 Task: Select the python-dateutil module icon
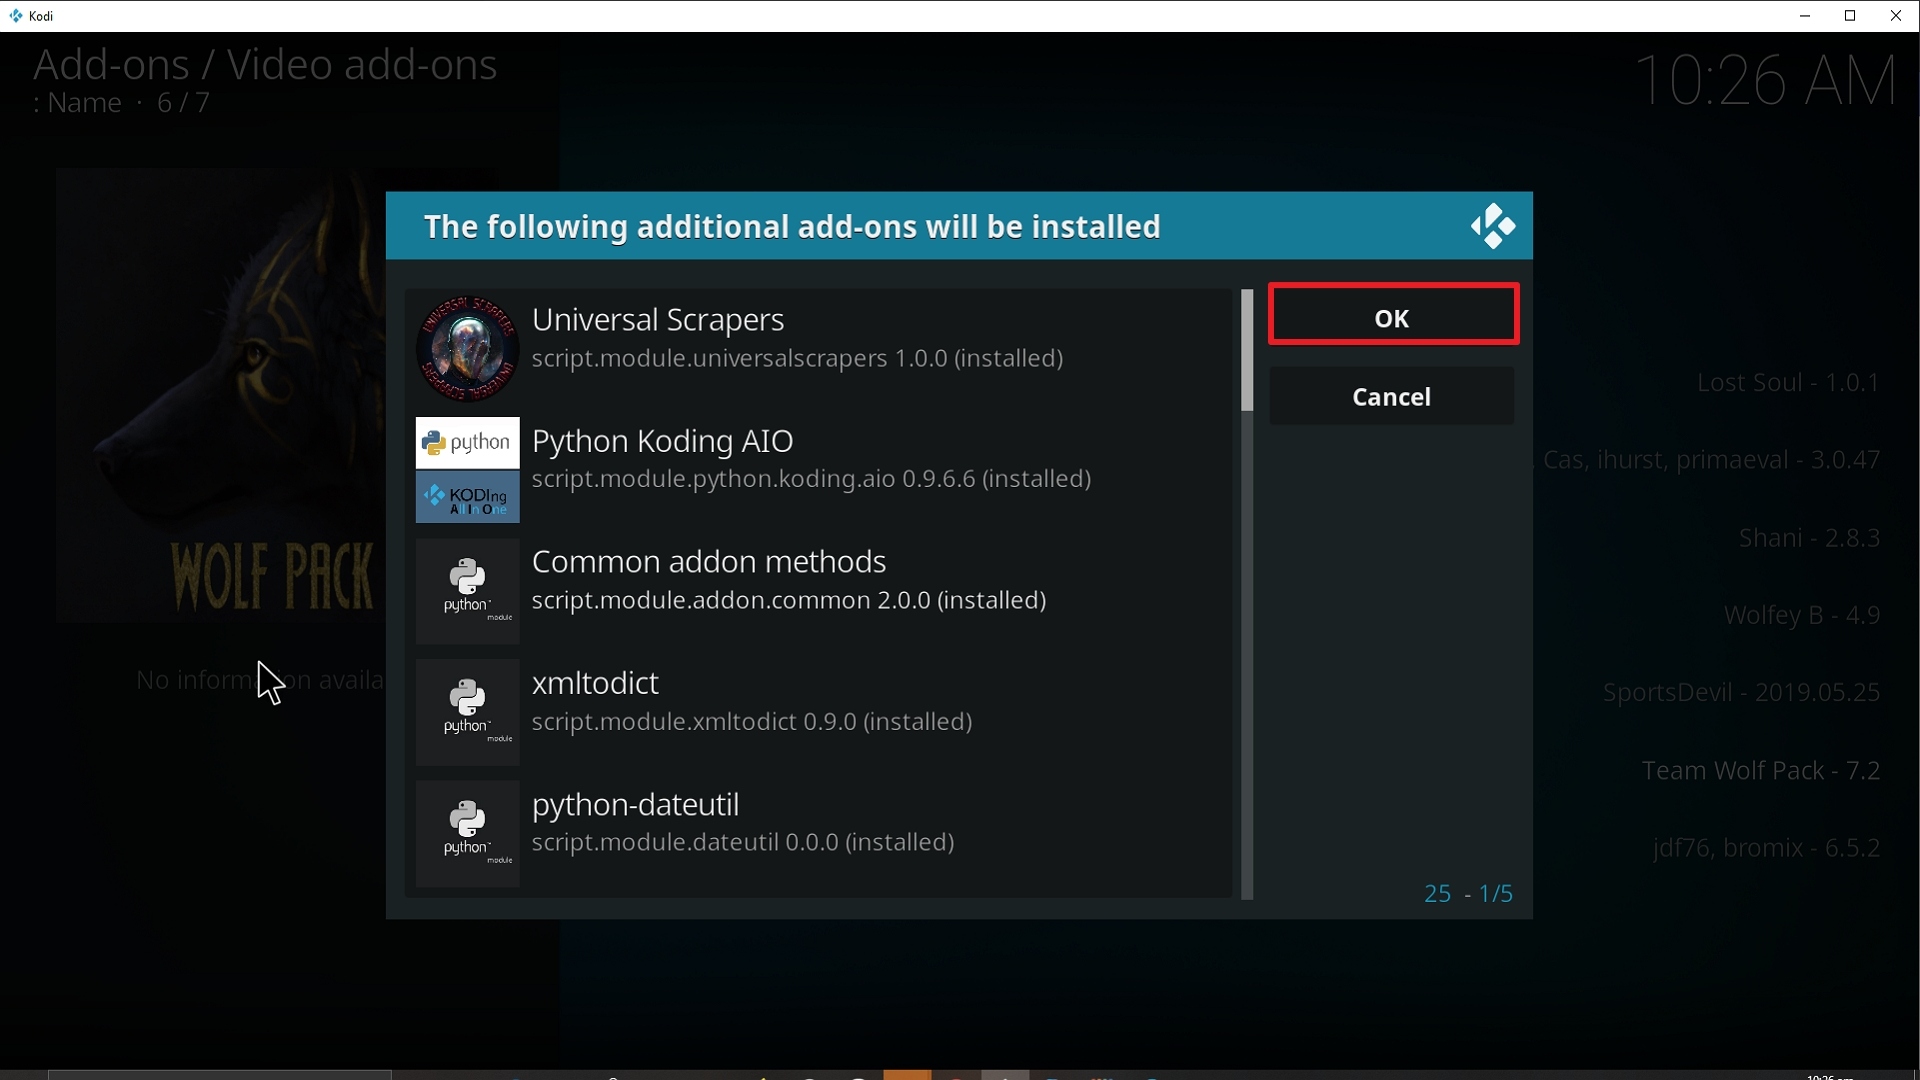point(467,834)
